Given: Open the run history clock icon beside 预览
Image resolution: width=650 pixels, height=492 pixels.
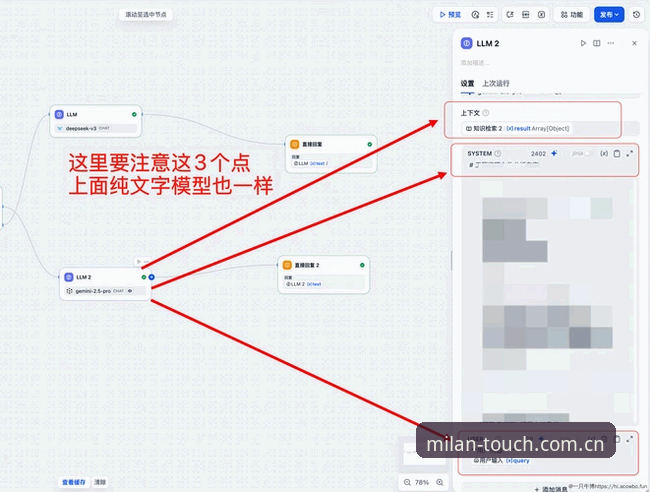Looking at the screenshot, I should 475,15.
